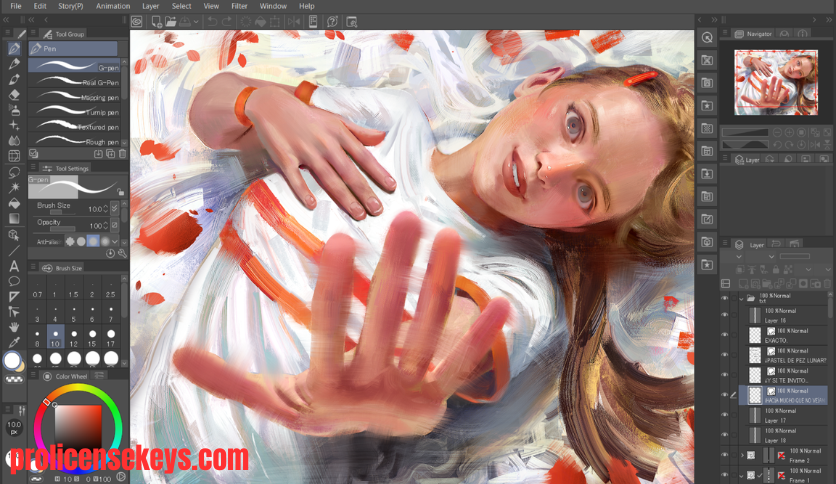Zoom in with Navigator plus icon
The width and height of the screenshot is (836, 484).
[x=789, y=132]
